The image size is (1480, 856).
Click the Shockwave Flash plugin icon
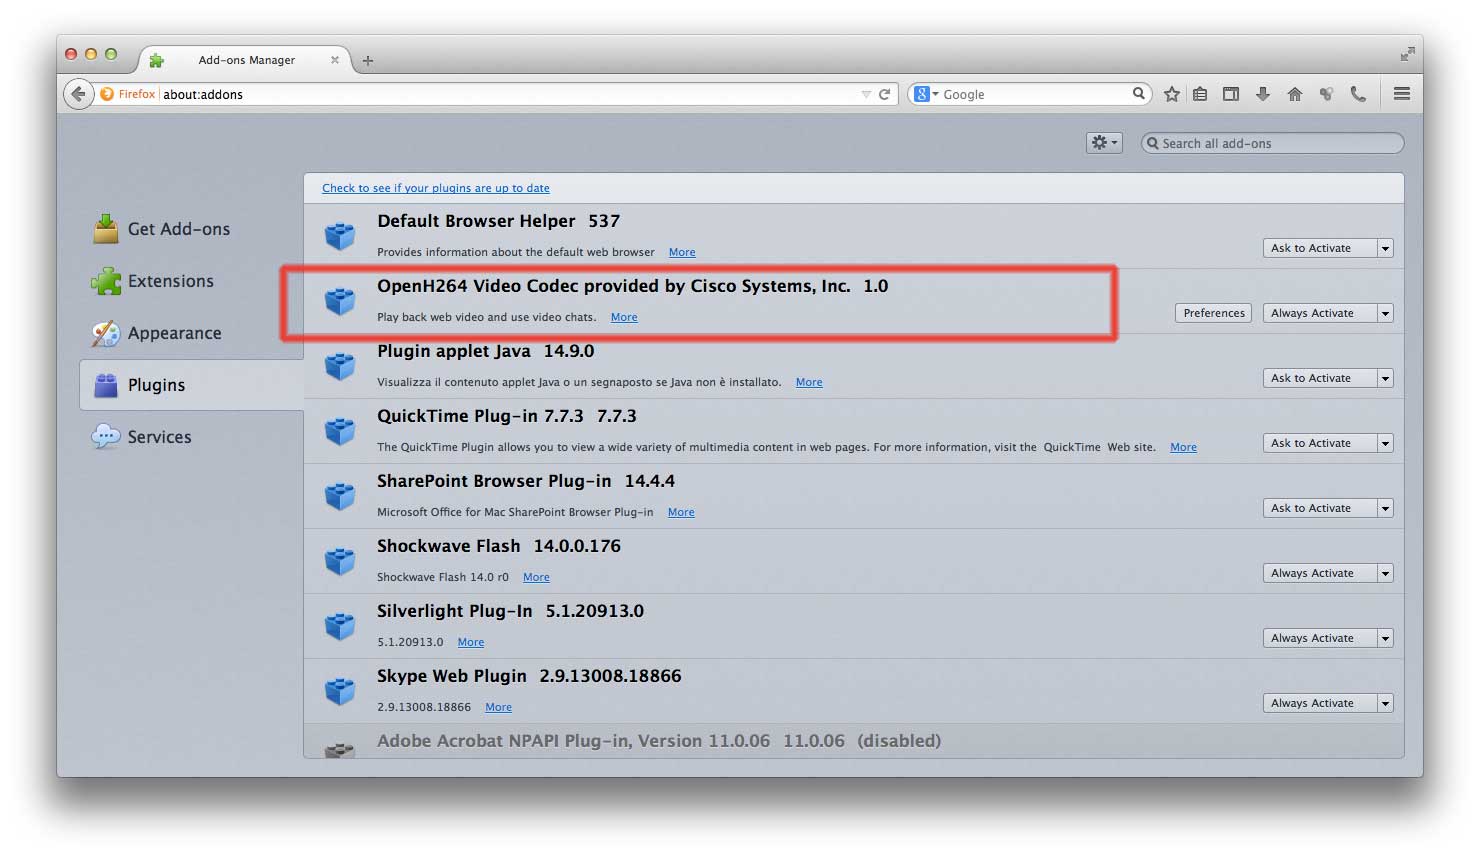click(340, 561)
